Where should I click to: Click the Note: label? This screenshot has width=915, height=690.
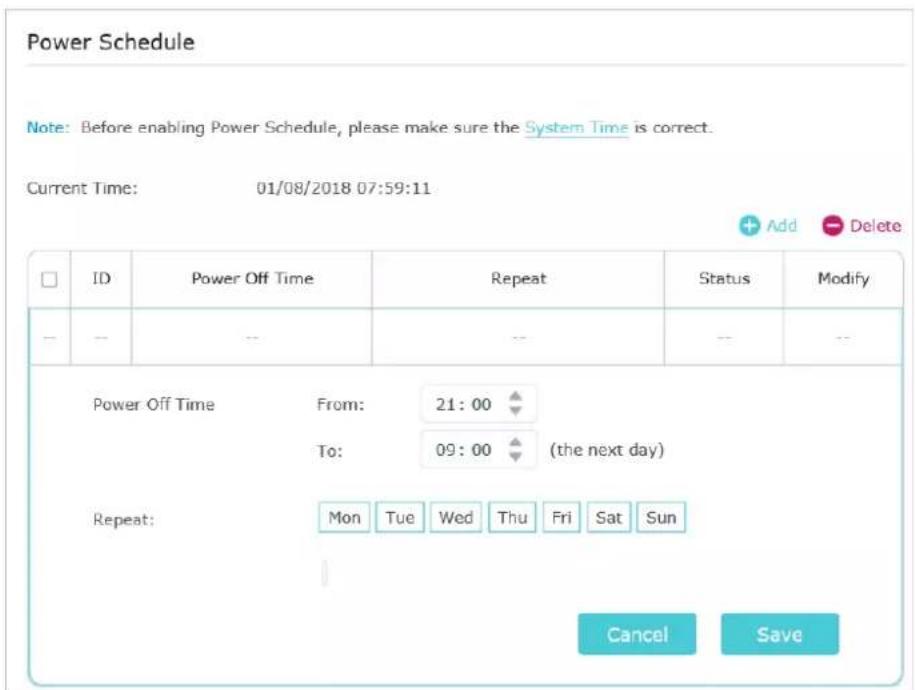[48, 127]
